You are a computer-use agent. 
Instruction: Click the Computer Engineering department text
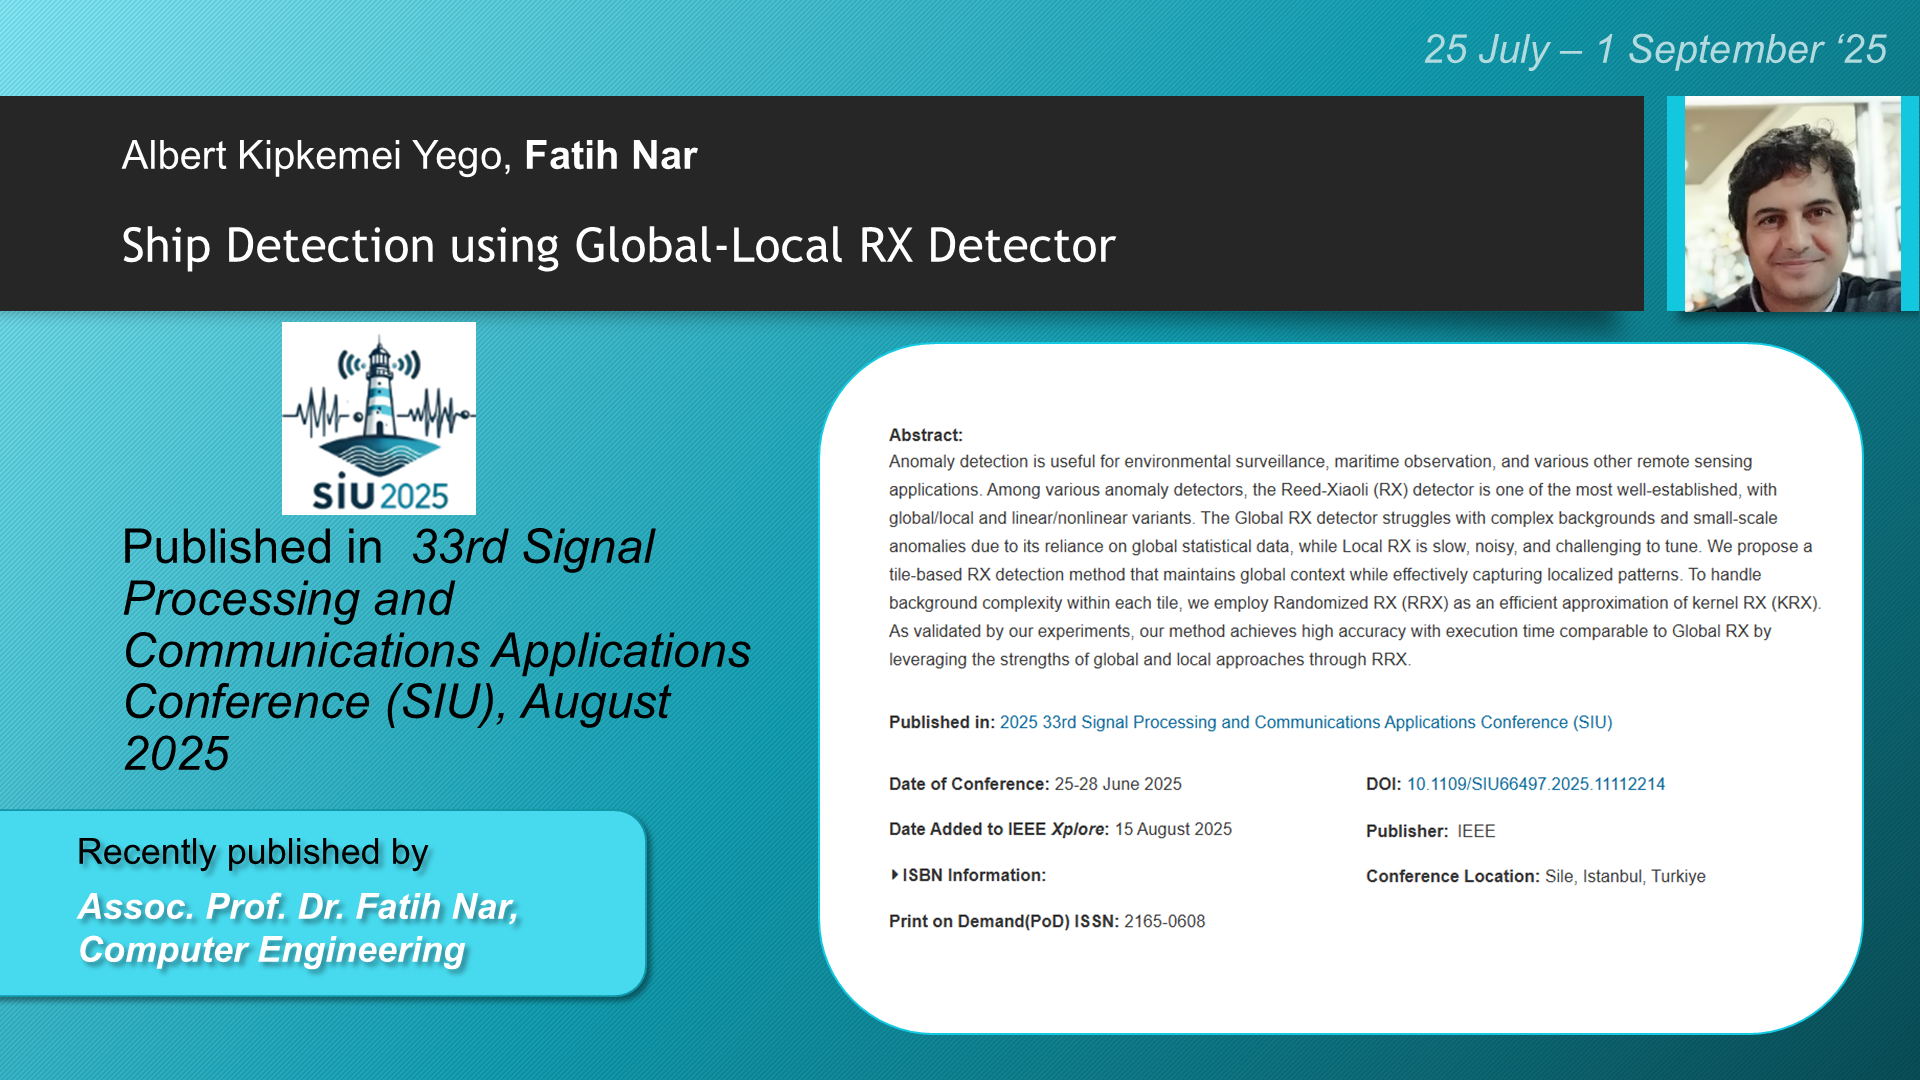point(272,950)
